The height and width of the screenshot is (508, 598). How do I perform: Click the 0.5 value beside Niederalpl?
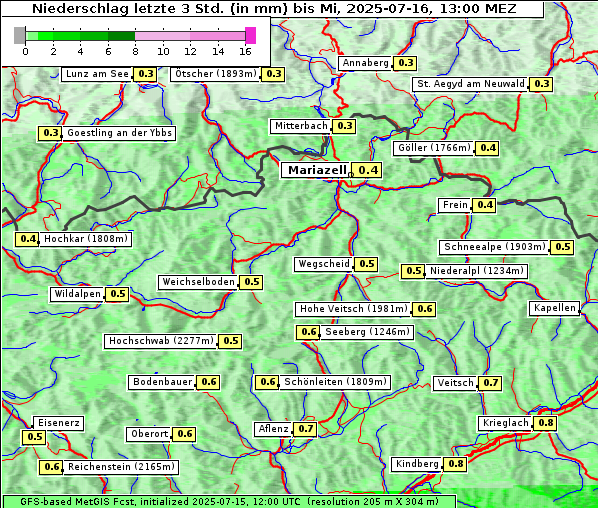pos(413,271)
